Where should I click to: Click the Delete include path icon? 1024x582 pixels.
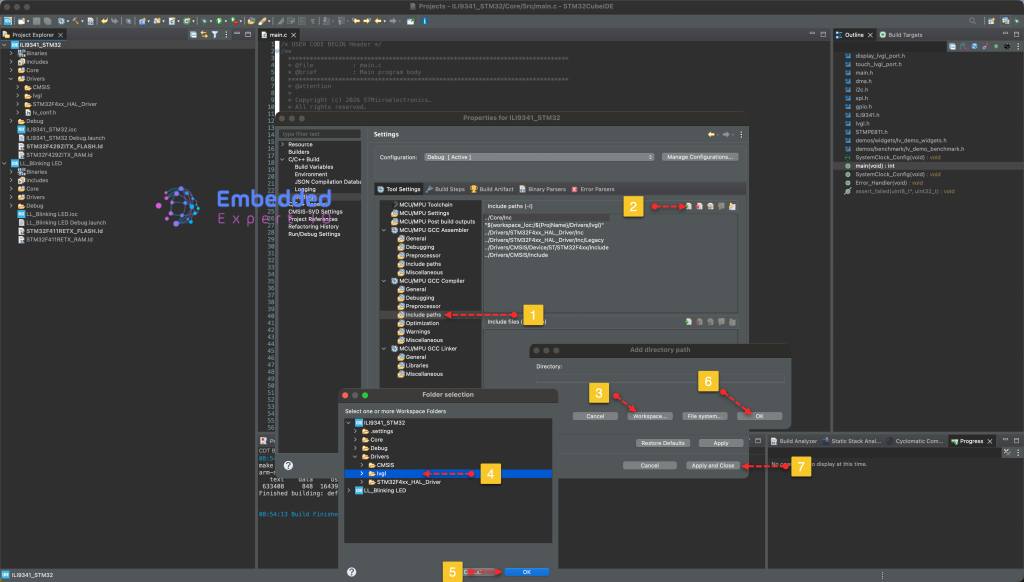tap(699, 207)
